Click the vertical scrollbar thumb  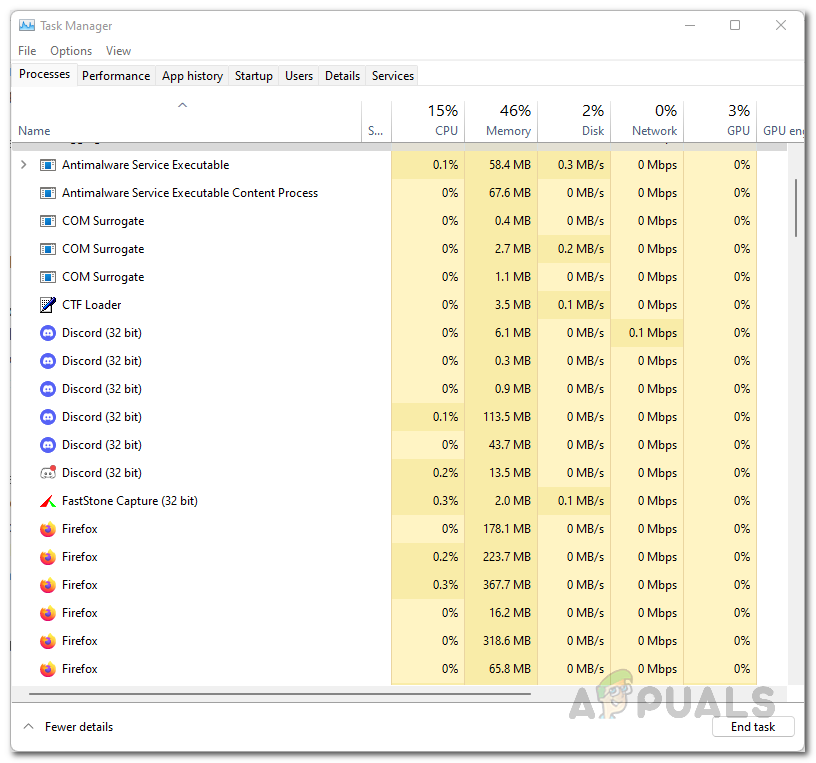[796, 208]
